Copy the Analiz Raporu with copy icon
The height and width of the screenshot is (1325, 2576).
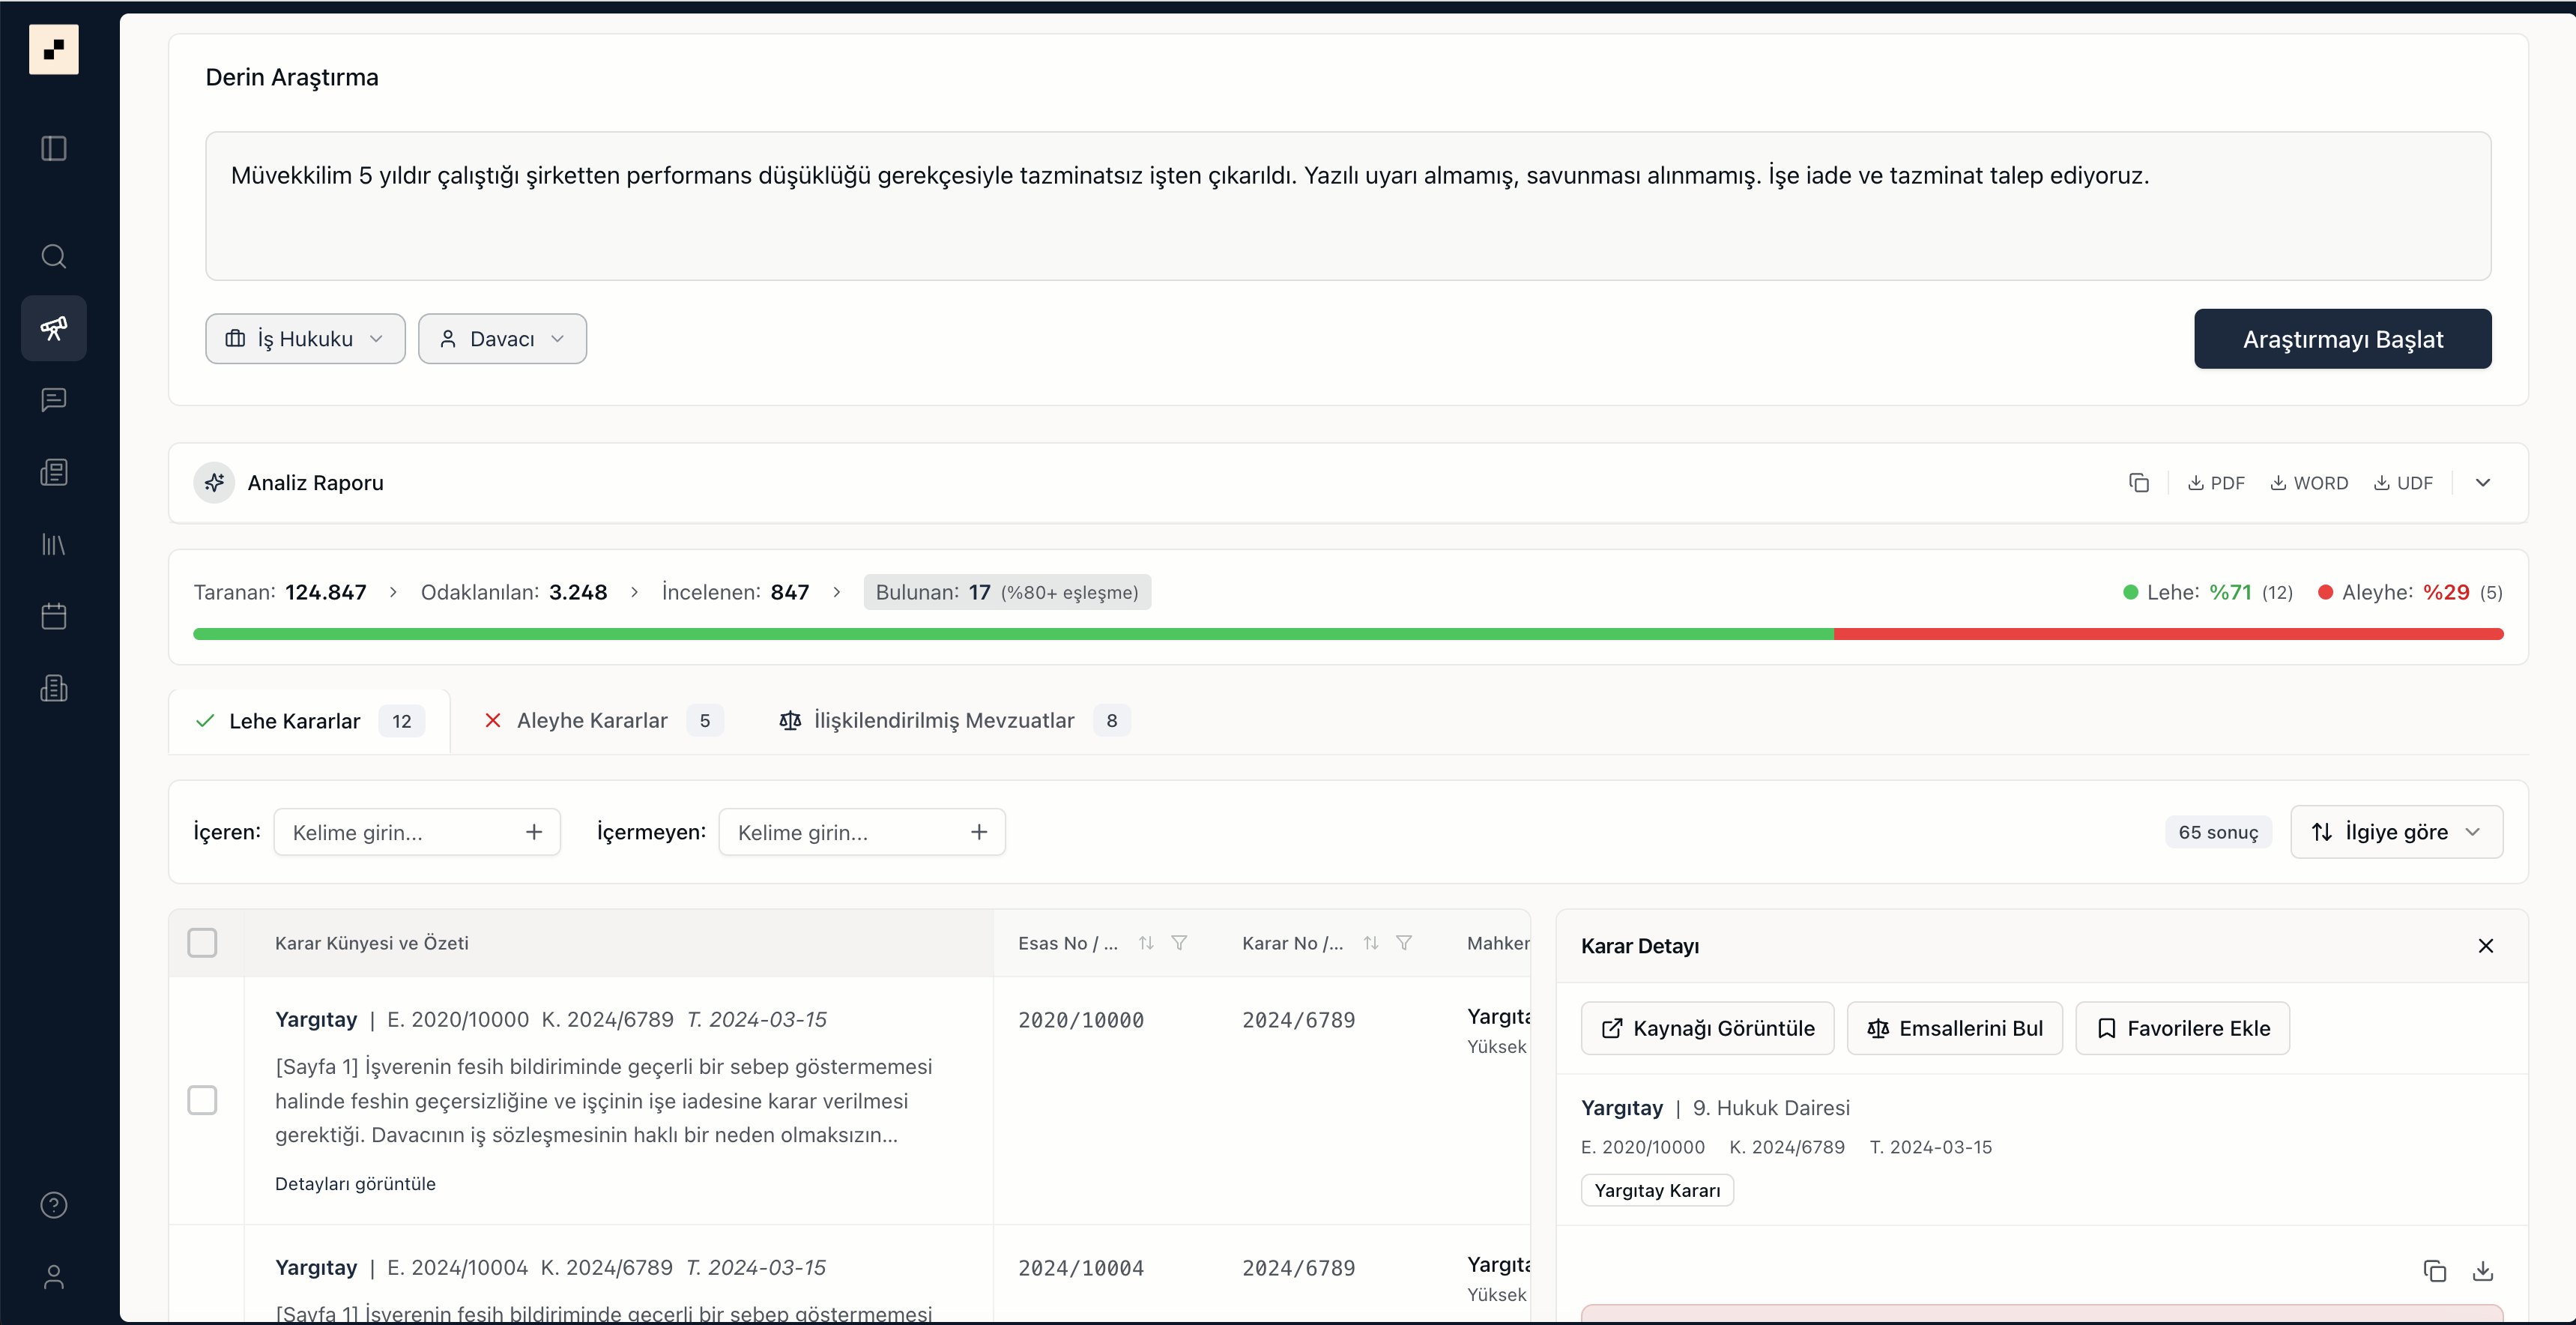(2138, 483)
